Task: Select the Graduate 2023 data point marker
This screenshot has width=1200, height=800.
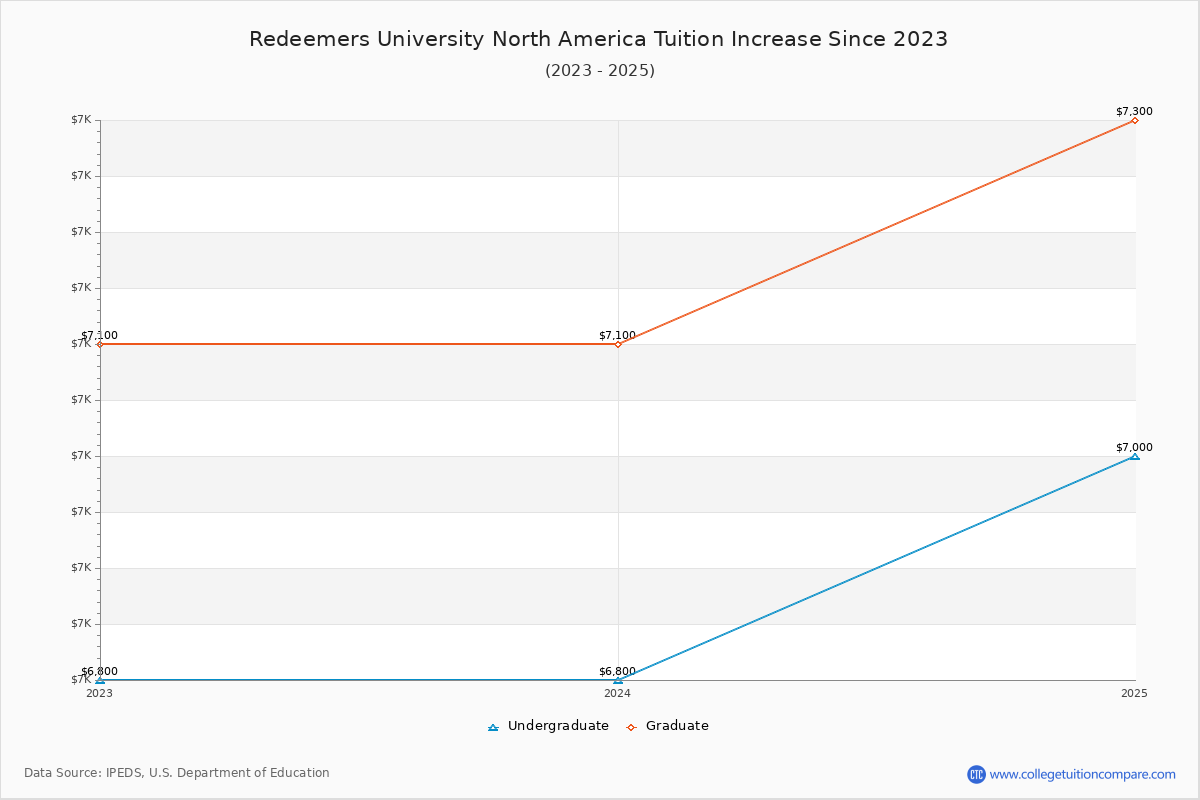Action: click(100, 344)
